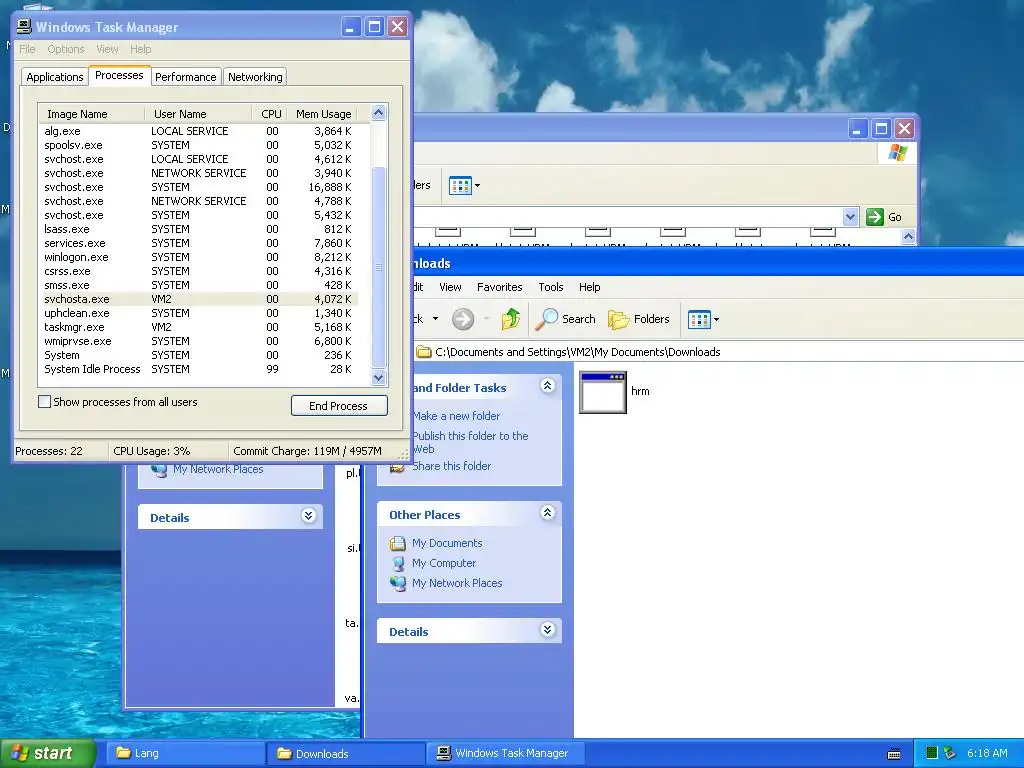Go up one folder level in Downloads
Screen dimensions: 1024x768
tap(511, 319)
